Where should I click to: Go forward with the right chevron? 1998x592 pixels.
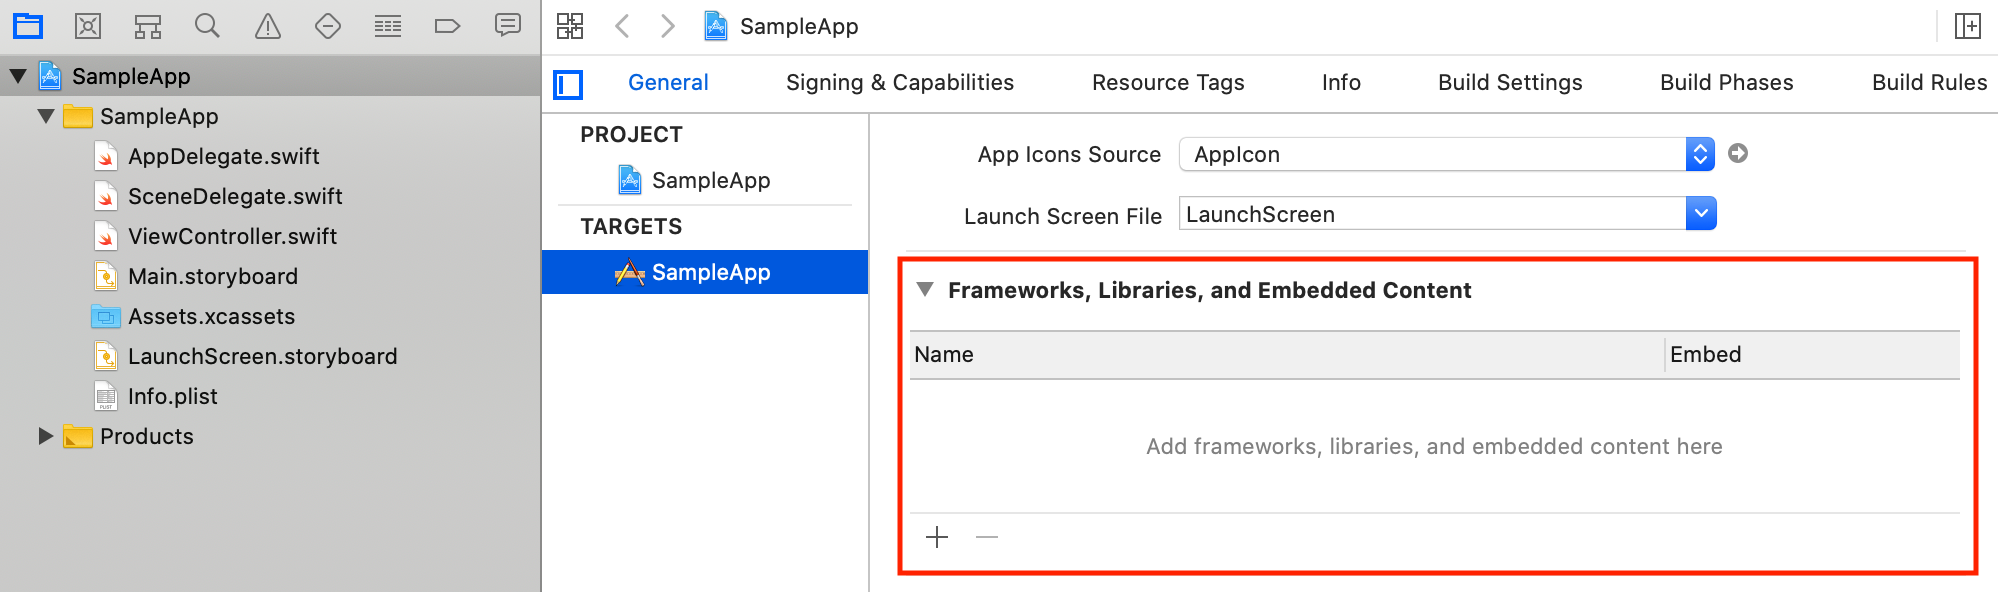tap(668, 26)
